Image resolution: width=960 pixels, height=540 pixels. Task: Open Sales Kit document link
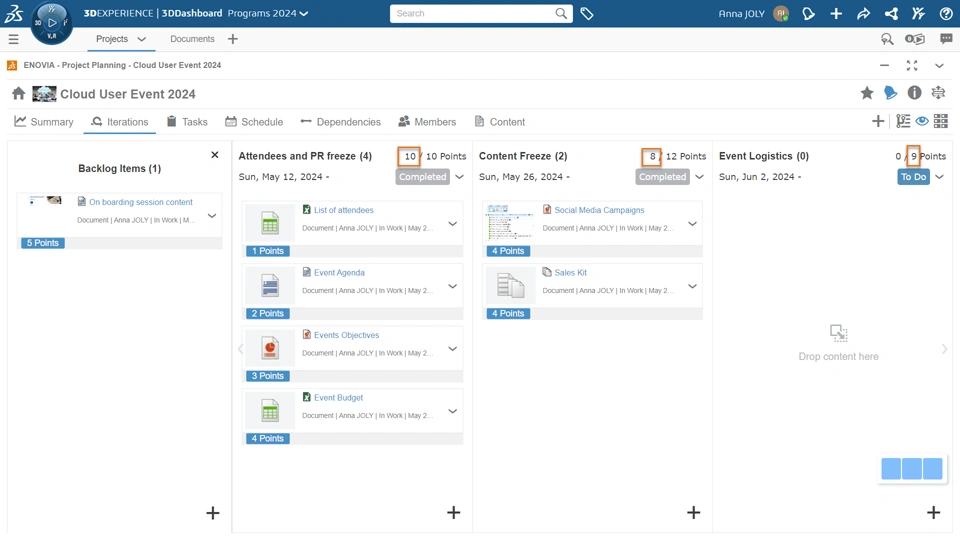(x=571, y=272)
